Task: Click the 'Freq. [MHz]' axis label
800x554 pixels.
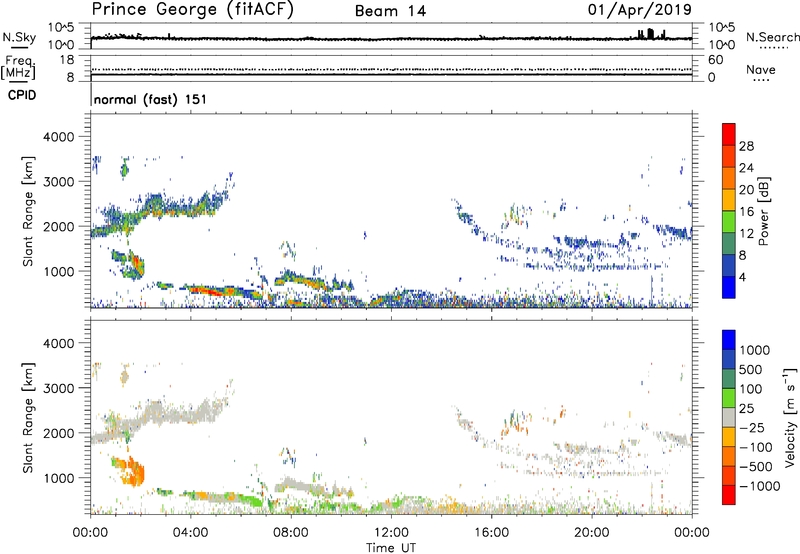Action: 19,67
